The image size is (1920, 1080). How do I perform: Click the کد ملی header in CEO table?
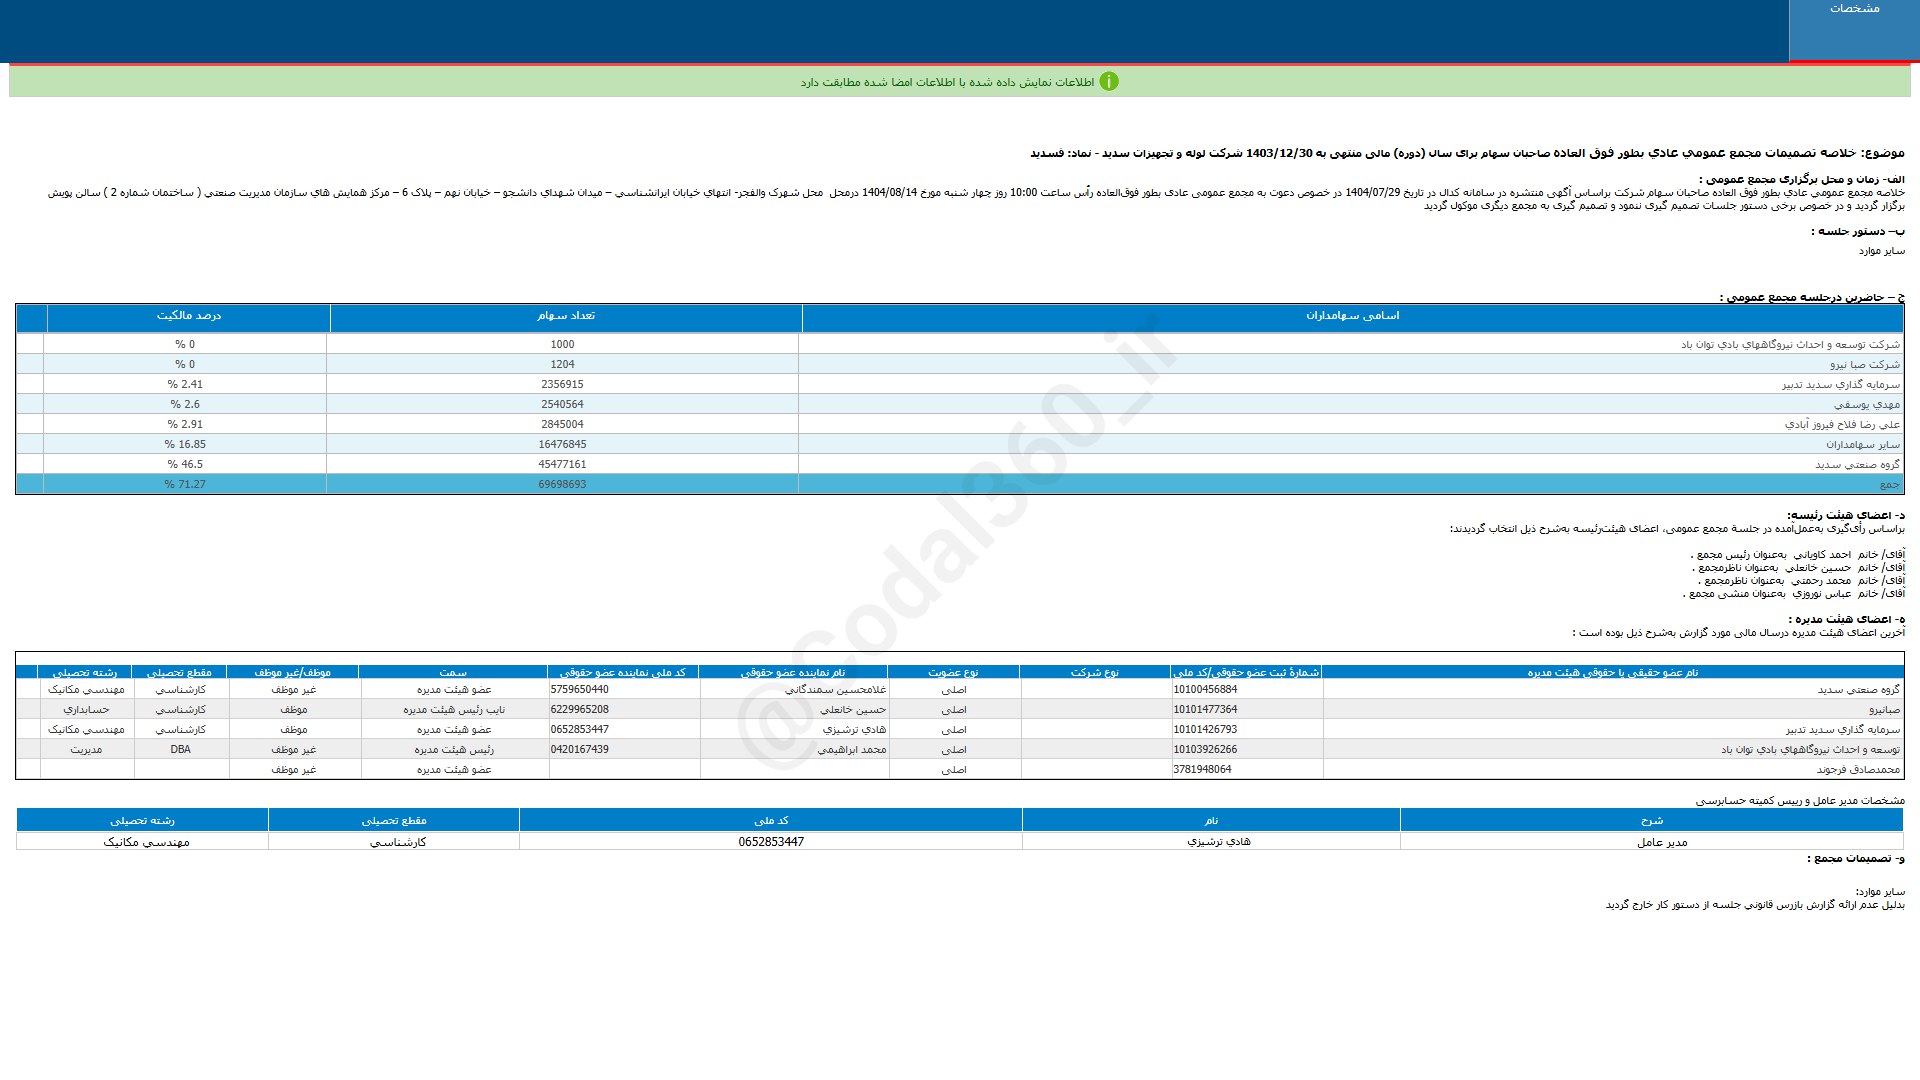pos(771,821)
